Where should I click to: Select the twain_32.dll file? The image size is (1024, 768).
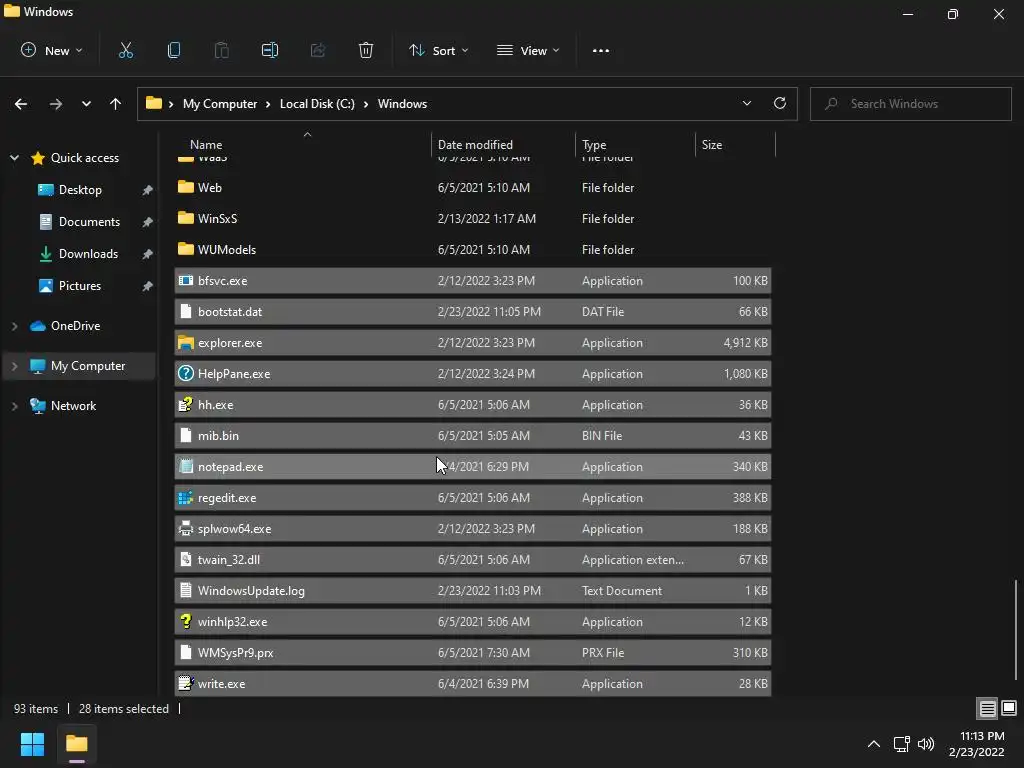point(473,560)
